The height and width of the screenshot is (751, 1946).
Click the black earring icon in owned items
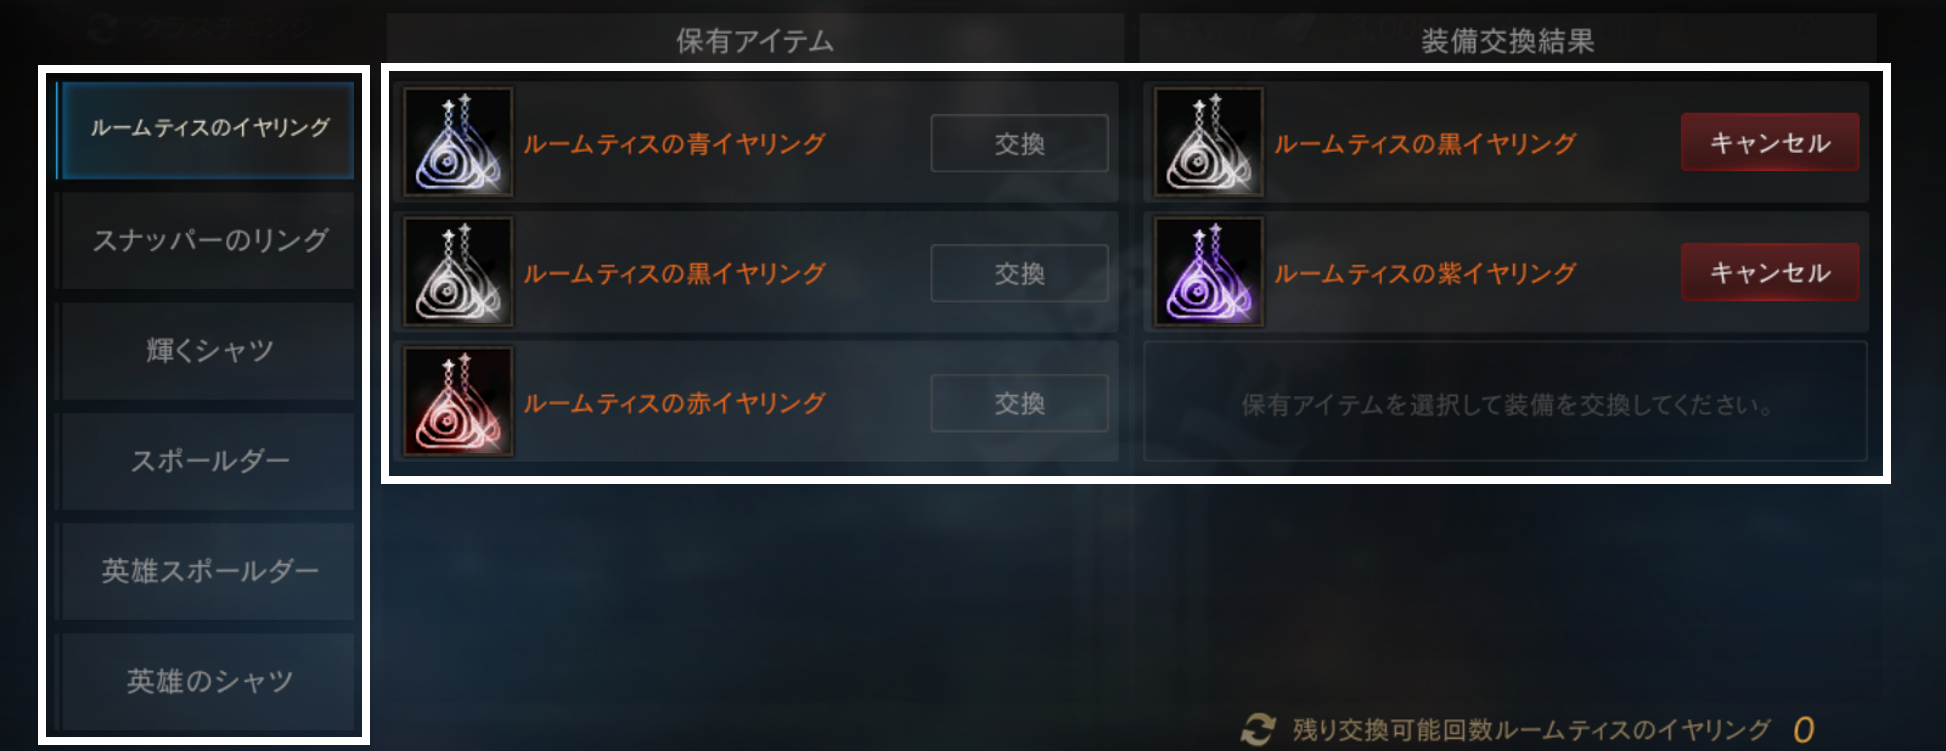[458, 272]
